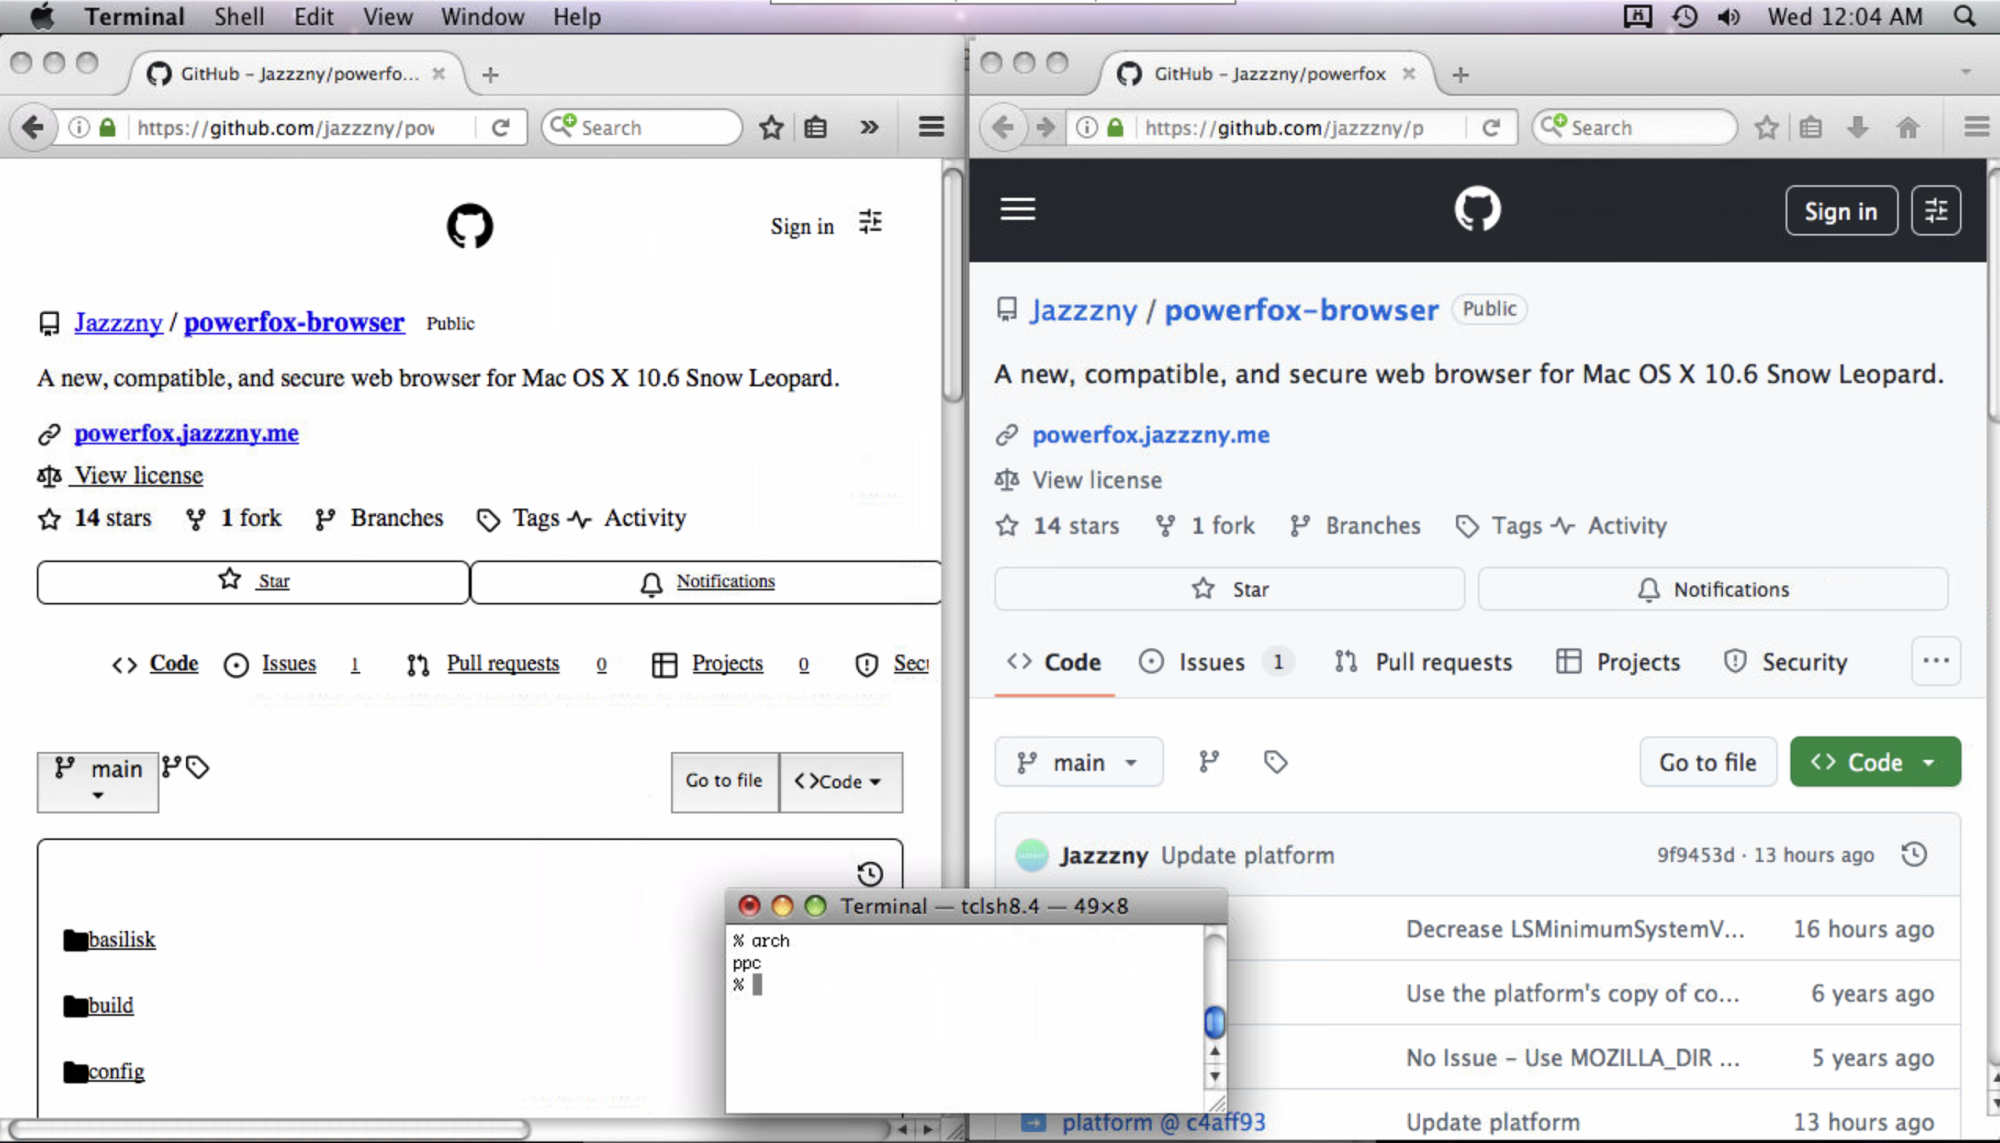Open the Spotlight search magnifier in the menu bar
The height and width of the screenshot is (1143, 2000).
click(x=1964, y=17)
